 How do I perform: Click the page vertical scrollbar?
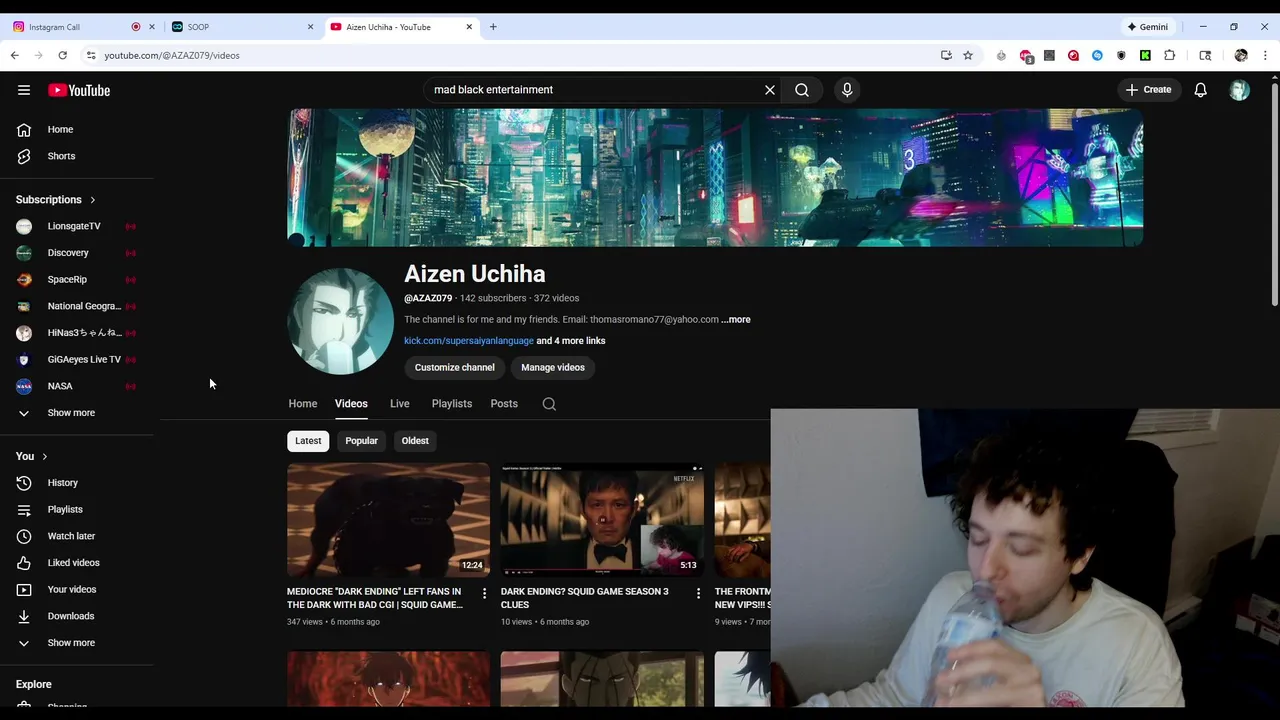(1274, 195)
